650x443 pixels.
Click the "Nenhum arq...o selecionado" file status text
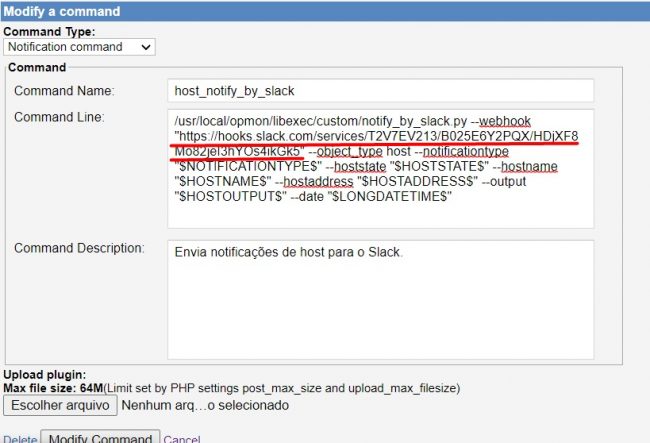(x=206, y=405)
